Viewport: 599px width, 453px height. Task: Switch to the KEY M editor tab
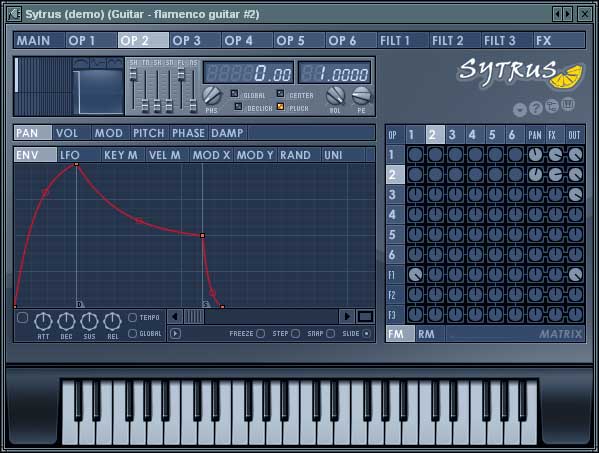tap(123, 155)
